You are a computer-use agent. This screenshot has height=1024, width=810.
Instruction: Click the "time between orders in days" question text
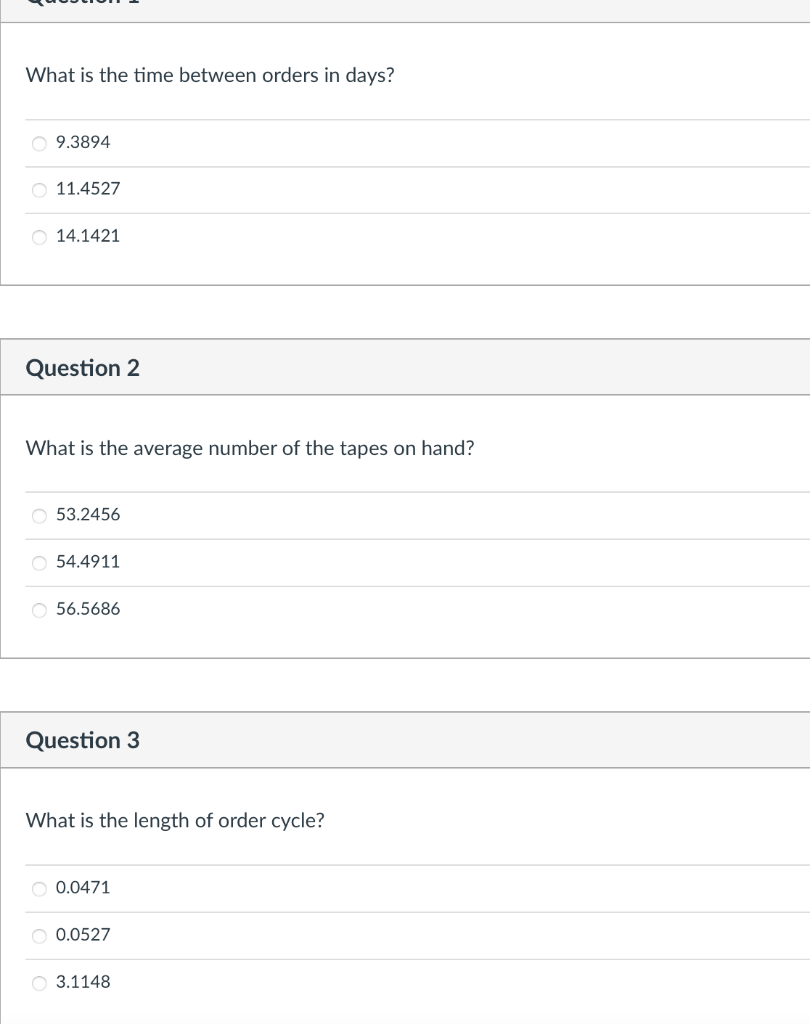pyautogui.click(x=210, y=76)
